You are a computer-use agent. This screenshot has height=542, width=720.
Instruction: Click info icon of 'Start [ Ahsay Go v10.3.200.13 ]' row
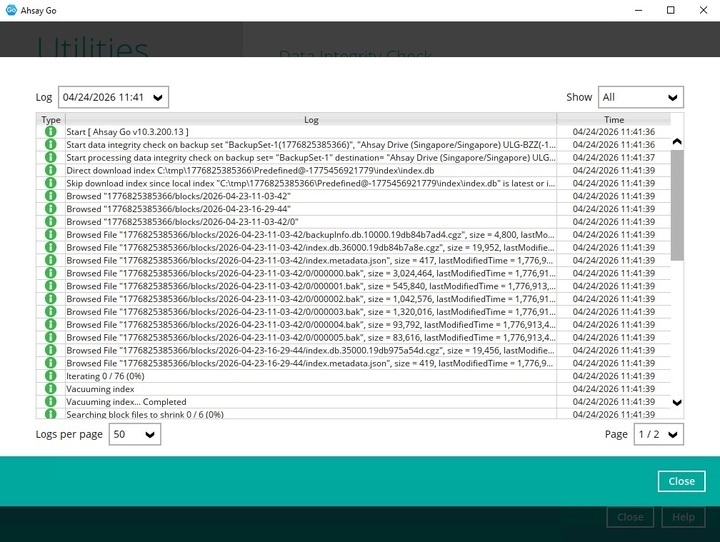point(51,132)
